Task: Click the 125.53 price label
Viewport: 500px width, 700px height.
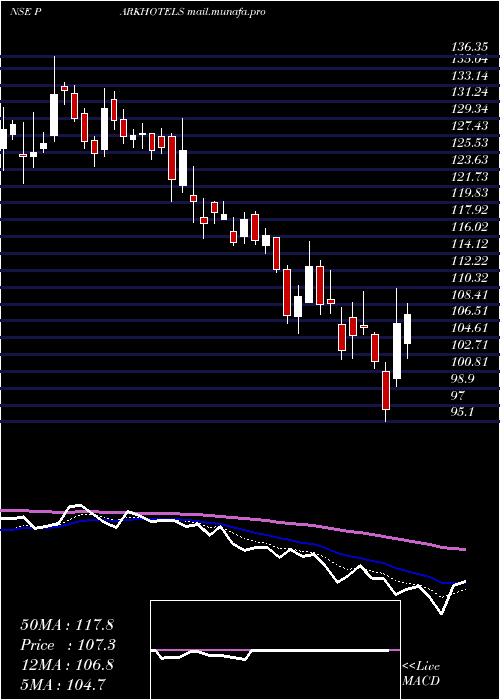Action: click(470, 143)
